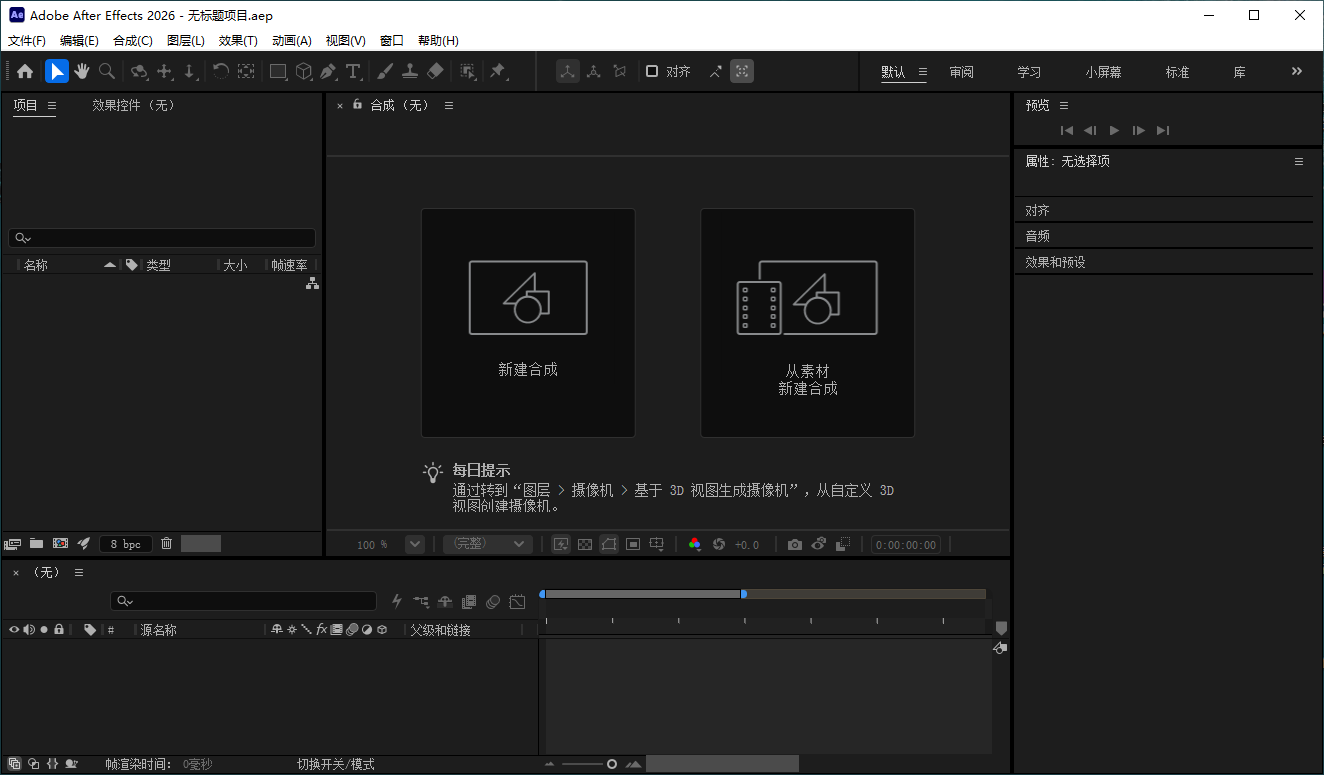Select the Orbit camera tool
This screenshot has height=775, width=1324.
(140, 71)
